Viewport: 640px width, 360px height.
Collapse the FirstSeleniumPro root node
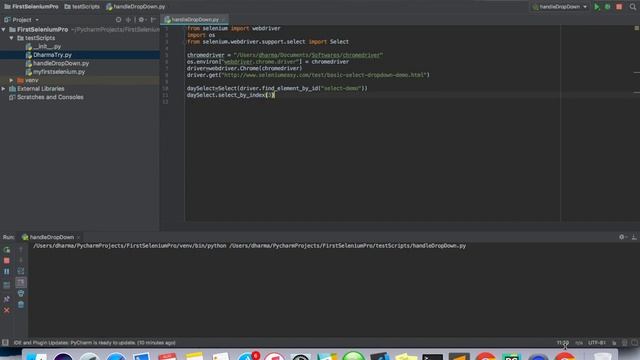tap(4, 29)
